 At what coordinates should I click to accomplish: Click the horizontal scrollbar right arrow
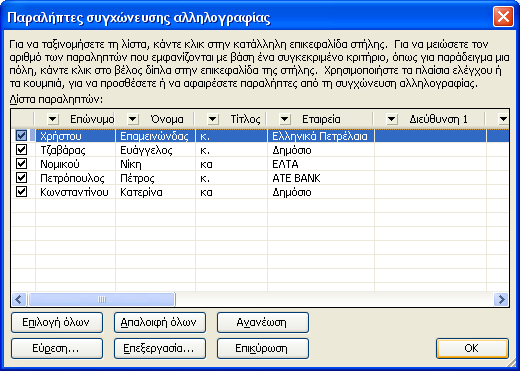pos(501,299)
